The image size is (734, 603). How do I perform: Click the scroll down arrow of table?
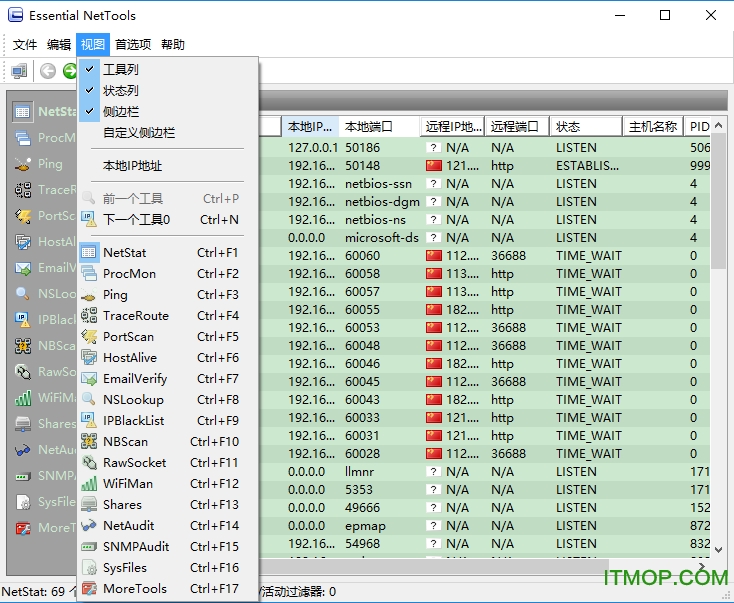(x=719, y=550)
